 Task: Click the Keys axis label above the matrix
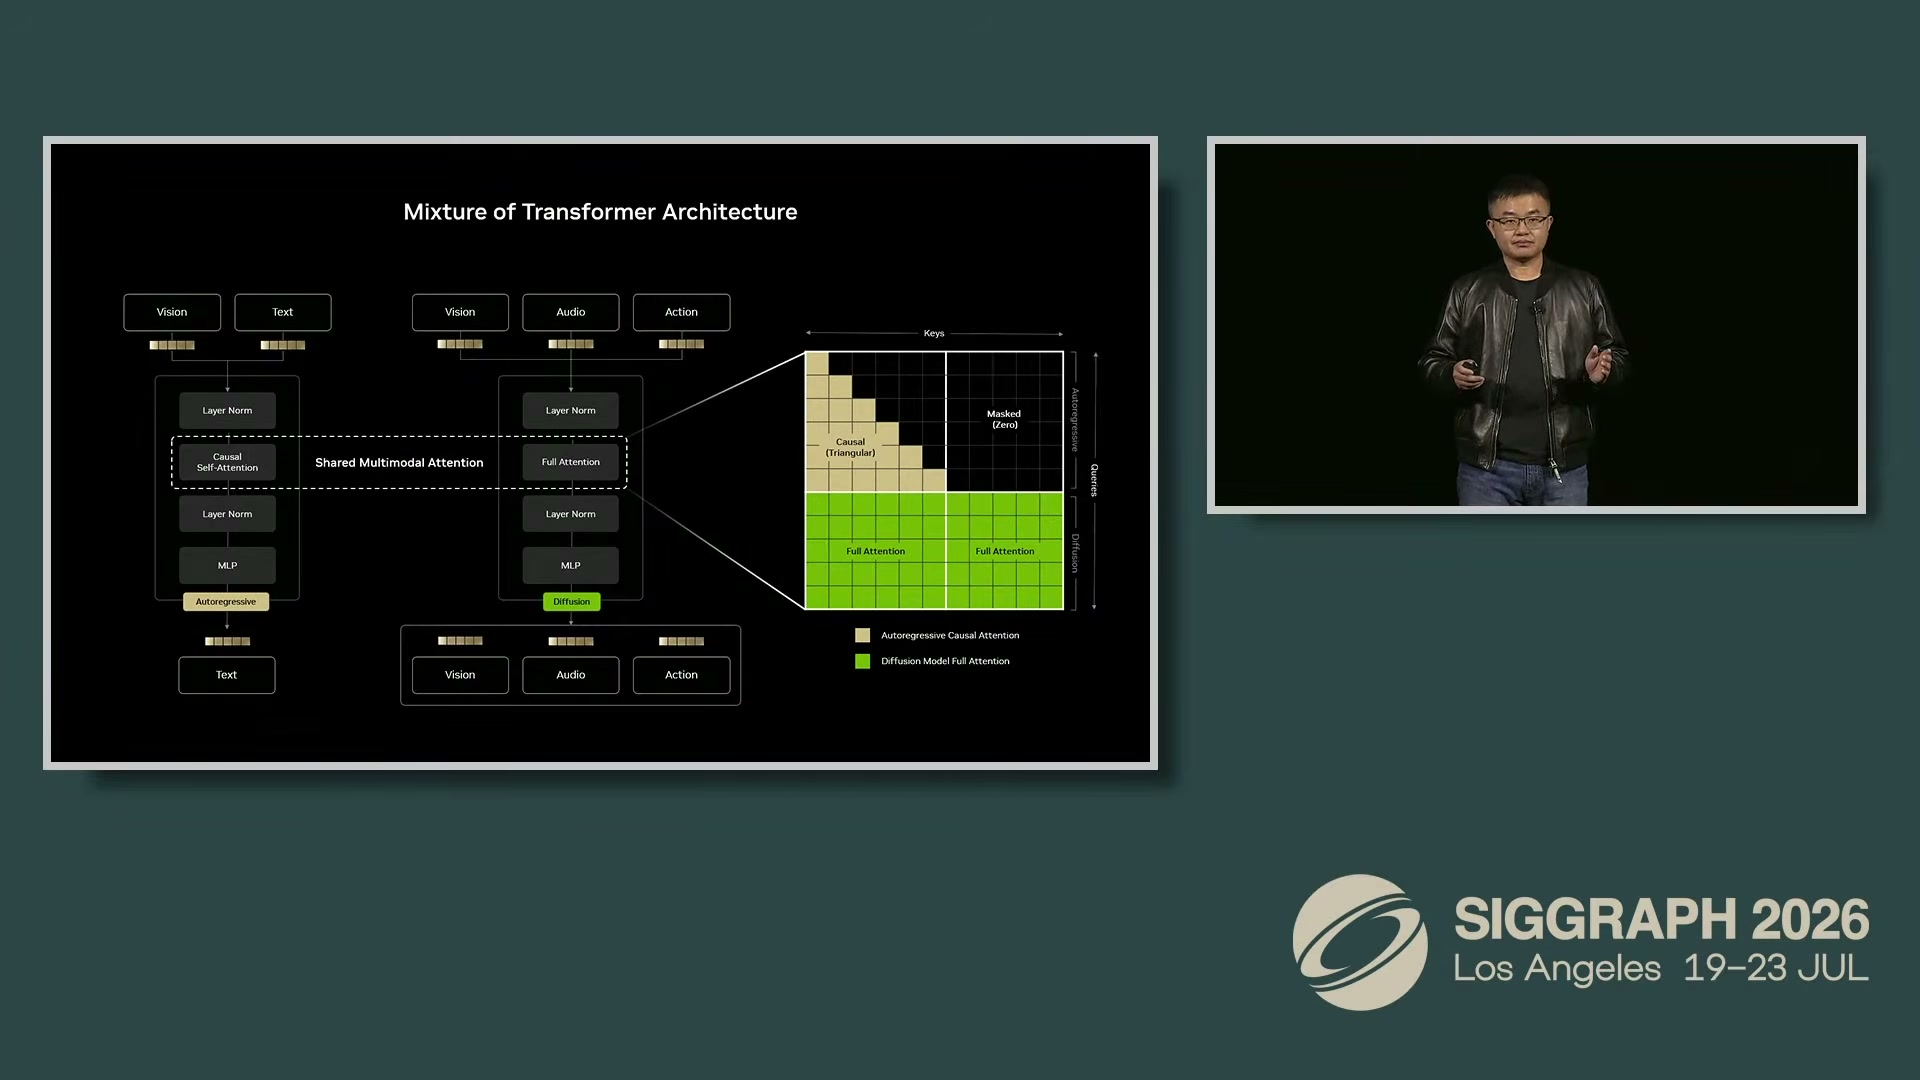tap(934, 333)
